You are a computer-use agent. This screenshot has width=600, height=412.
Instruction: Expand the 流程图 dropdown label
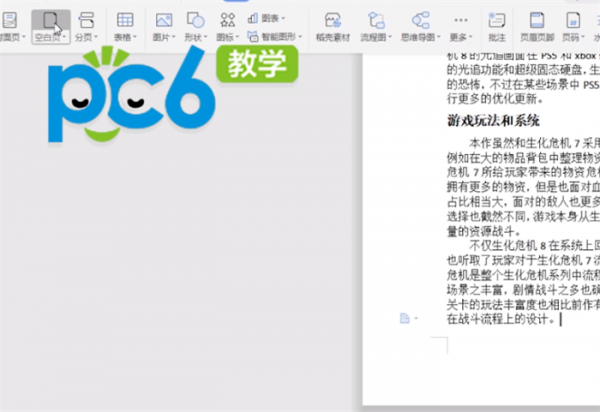pyautogui.click(x=376, y=37)
